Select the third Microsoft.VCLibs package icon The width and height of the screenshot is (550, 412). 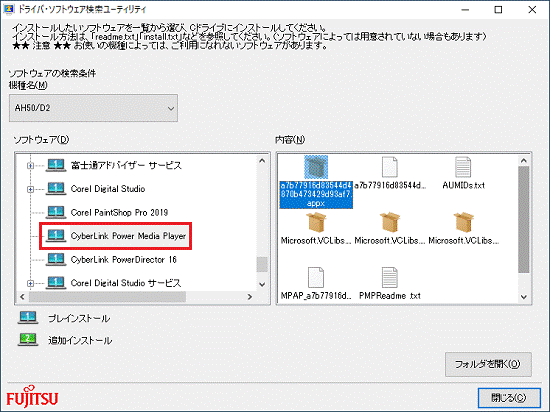pyautogui.click(x=463, y=223)
